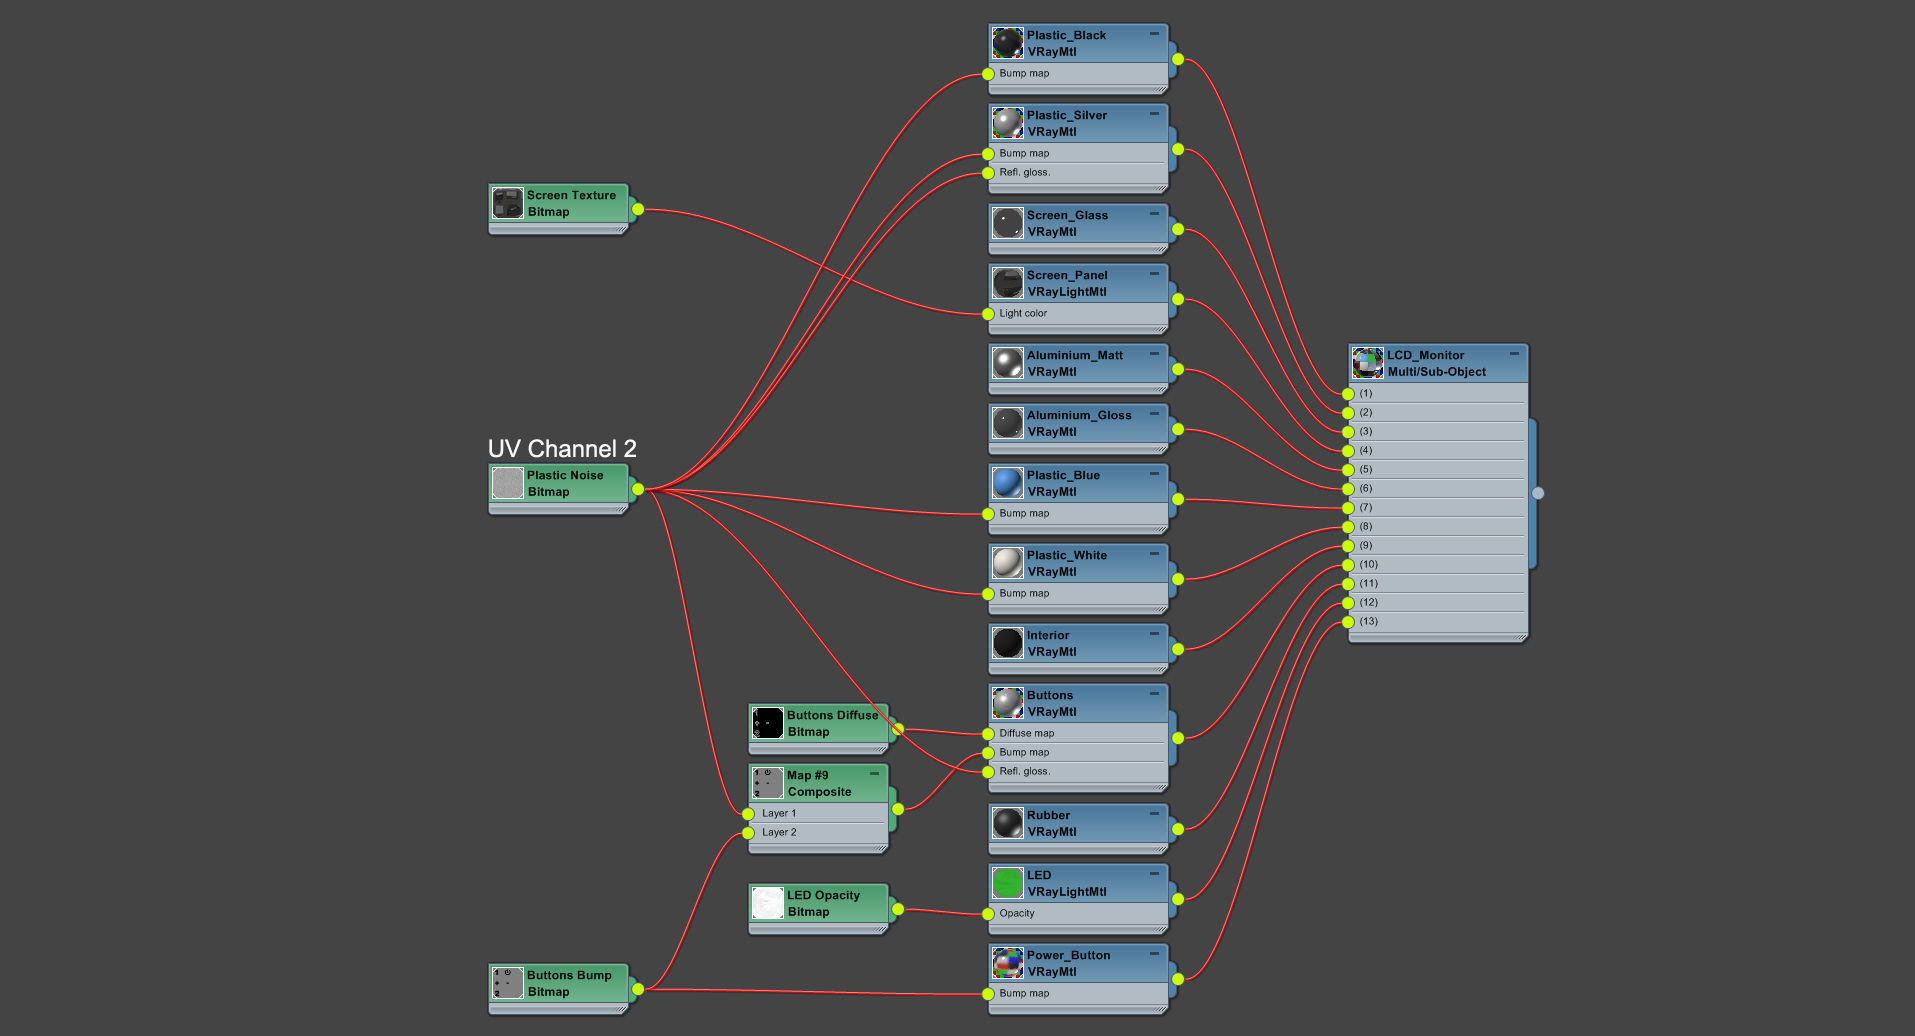Collapse the LED node

[x=1154, y=874]
